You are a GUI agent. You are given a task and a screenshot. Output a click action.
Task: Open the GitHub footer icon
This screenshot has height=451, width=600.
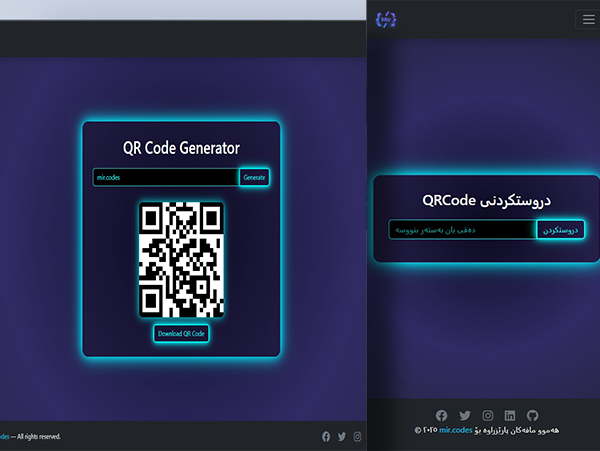(533, 415)
